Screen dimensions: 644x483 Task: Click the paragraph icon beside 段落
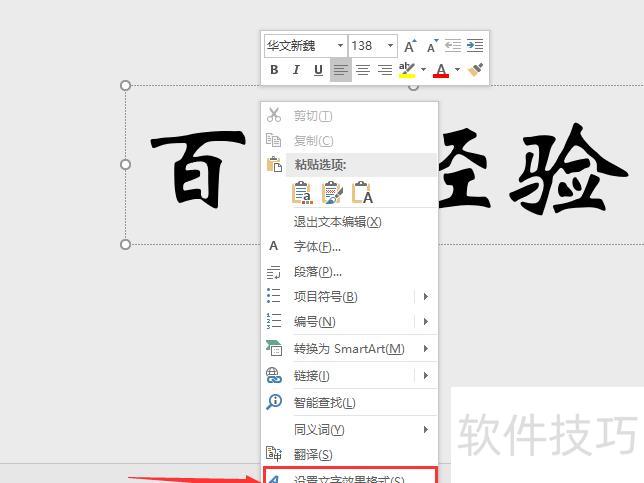click(x=274, y=272)
